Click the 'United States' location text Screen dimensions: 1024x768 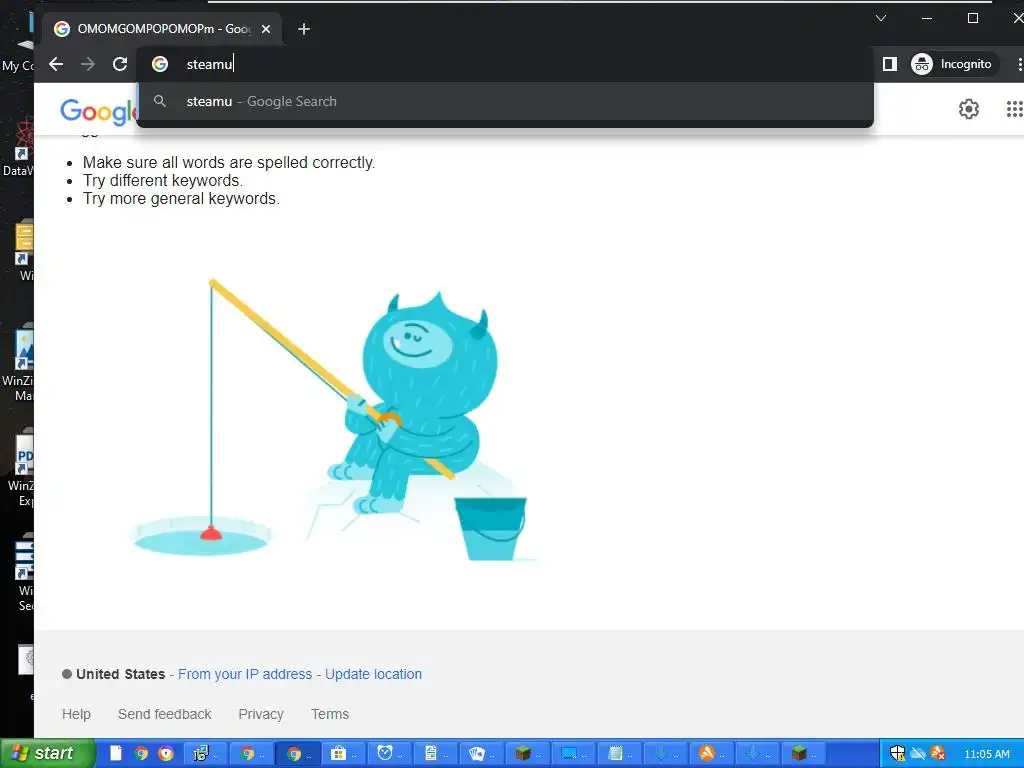[121, 674]
